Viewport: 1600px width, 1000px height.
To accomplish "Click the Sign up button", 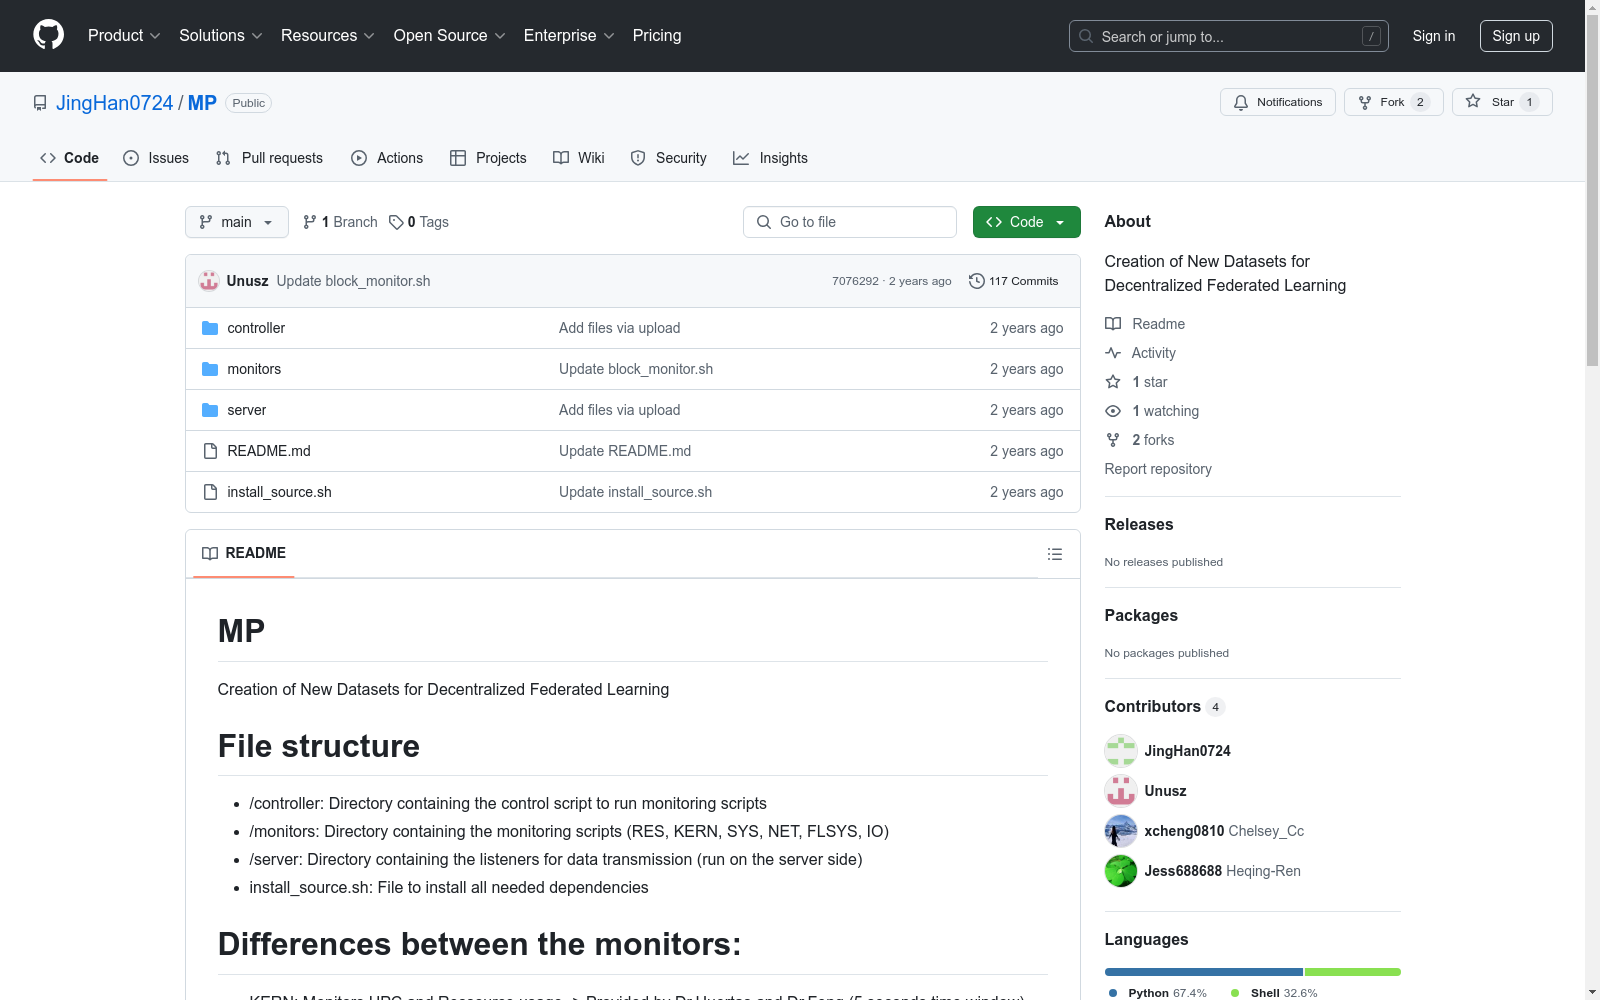I will click(x=1516, y=36).
